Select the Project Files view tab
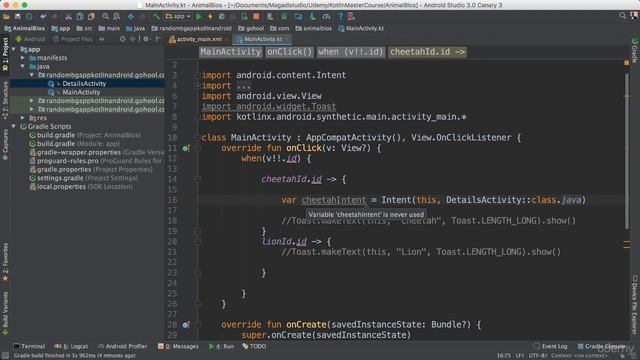The image size is (640, 360). tap(73, 39)
